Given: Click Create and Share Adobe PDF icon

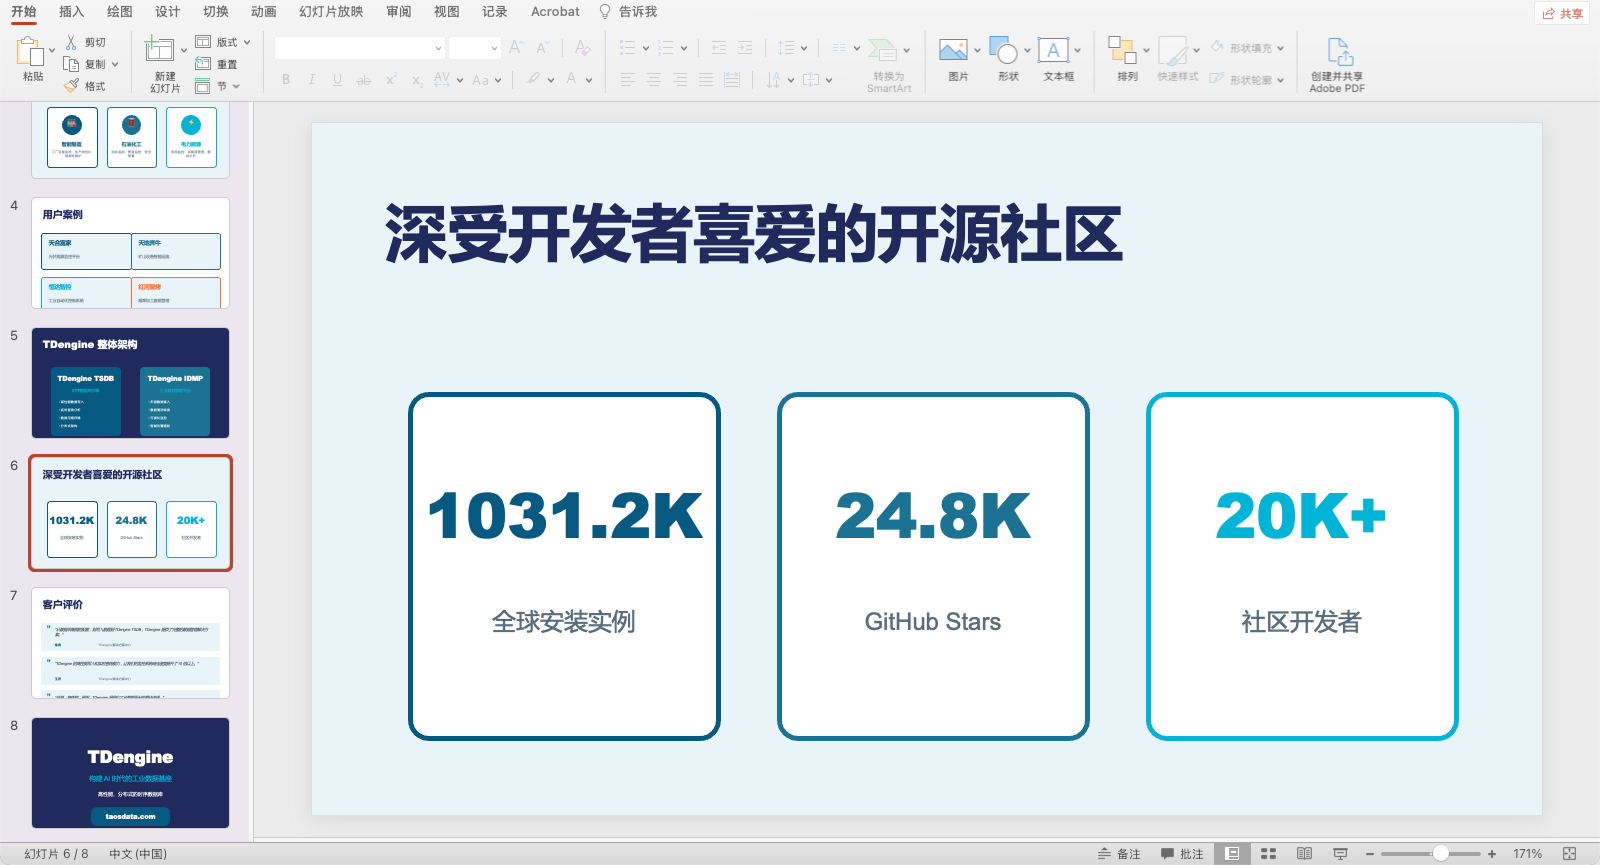Looking at the screenshot, I should (1339, 52).
